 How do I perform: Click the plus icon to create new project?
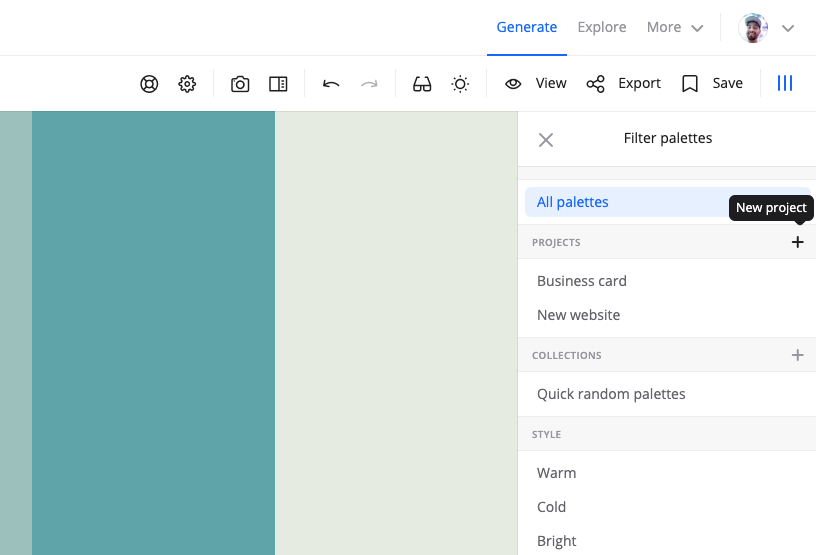tap(797, 242)
